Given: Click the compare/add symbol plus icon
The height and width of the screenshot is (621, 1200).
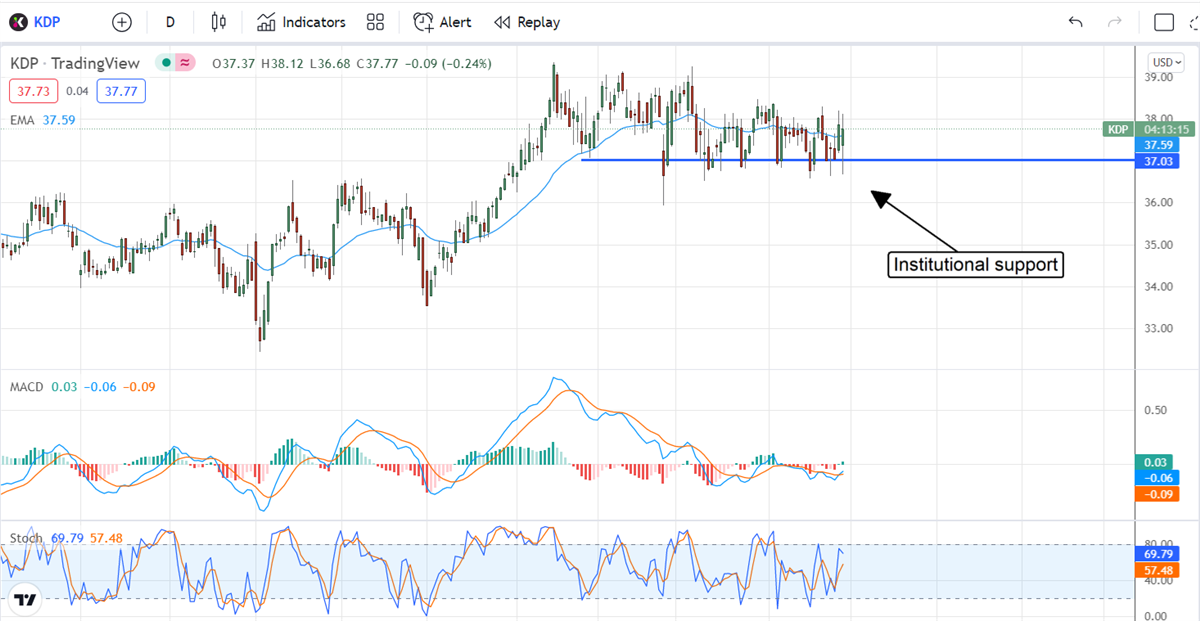Looking at the screenshot, I should pos(122,22).
